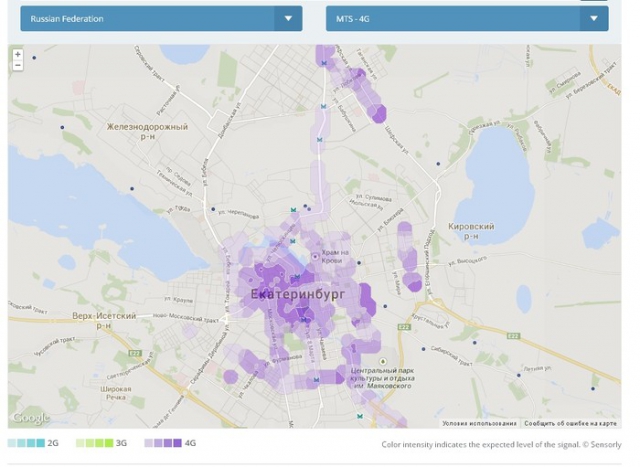Click the Google logo on the map

tap(31, 418)
